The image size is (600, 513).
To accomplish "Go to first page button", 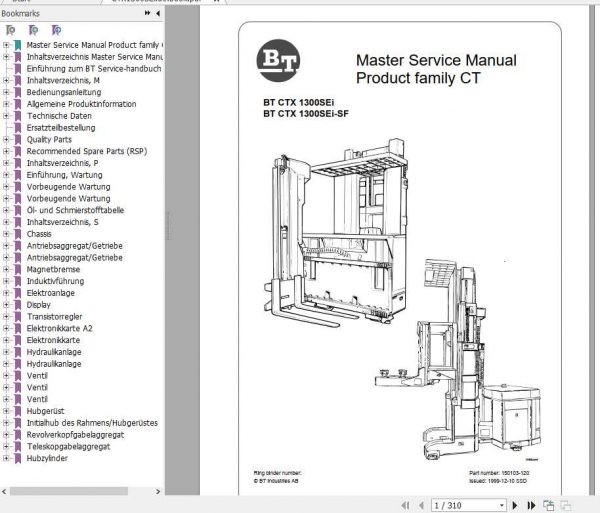I will click(406, 505).
